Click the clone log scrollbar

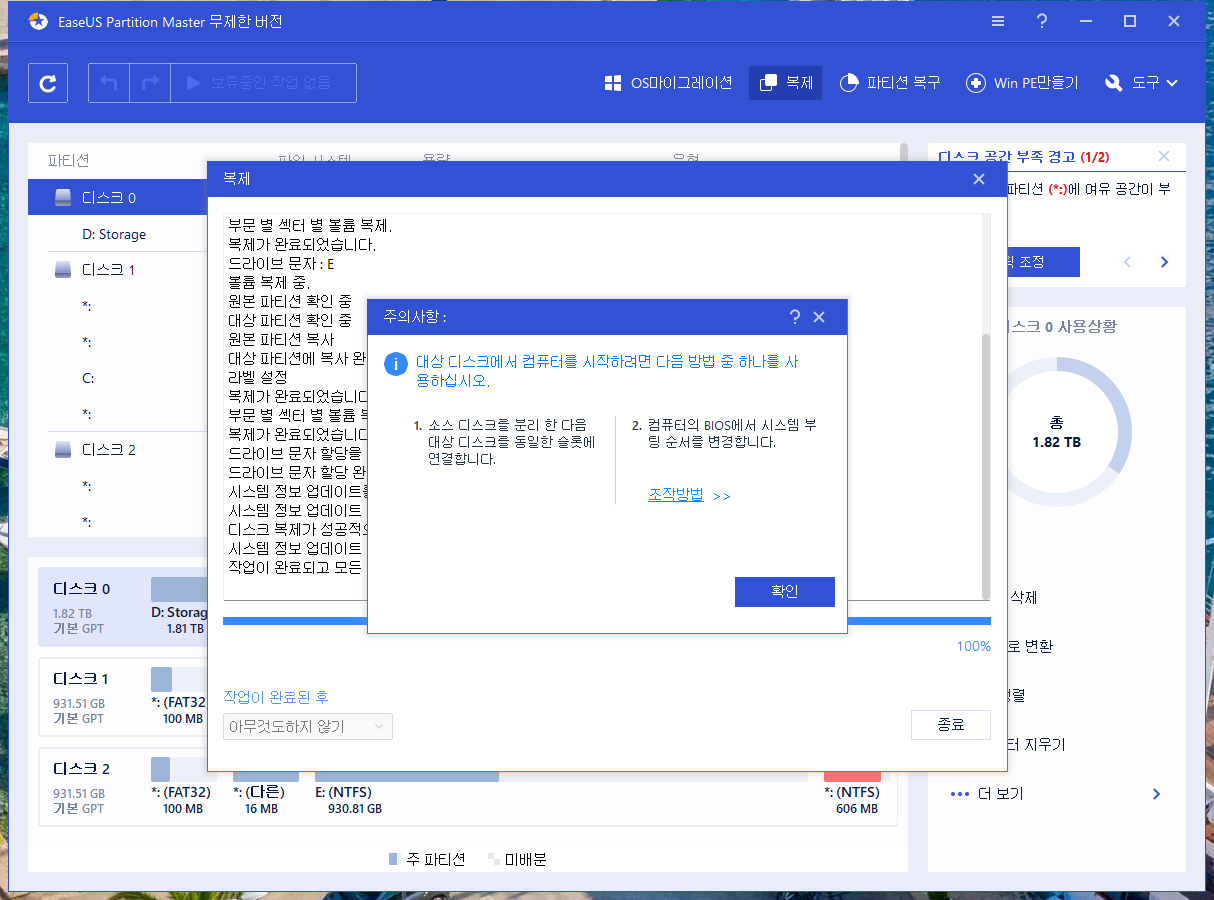pyautogui.click(x=986, y=465)
